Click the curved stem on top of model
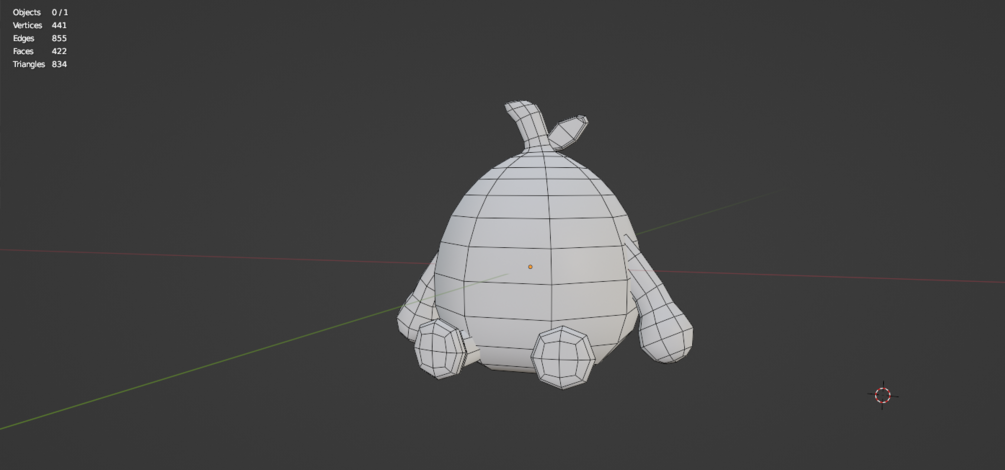Screen dimensions: 1005x470 (528, 124)
